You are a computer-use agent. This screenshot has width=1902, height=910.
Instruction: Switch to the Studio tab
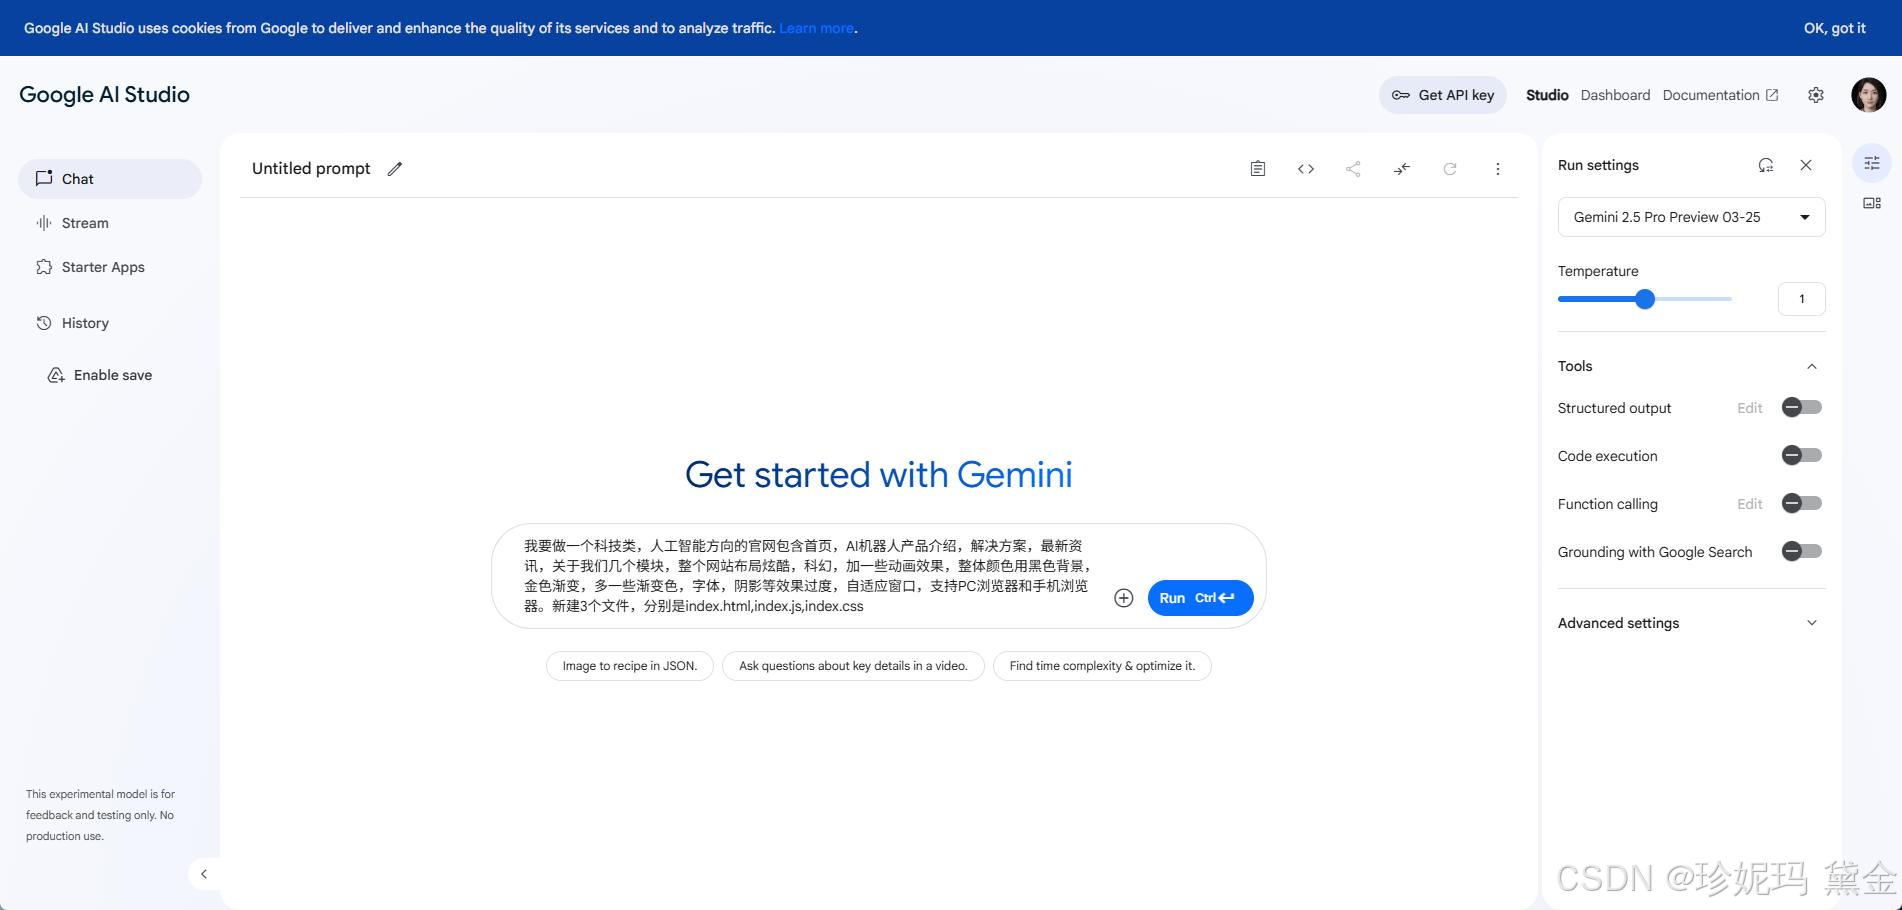(x=1547, y=95)
